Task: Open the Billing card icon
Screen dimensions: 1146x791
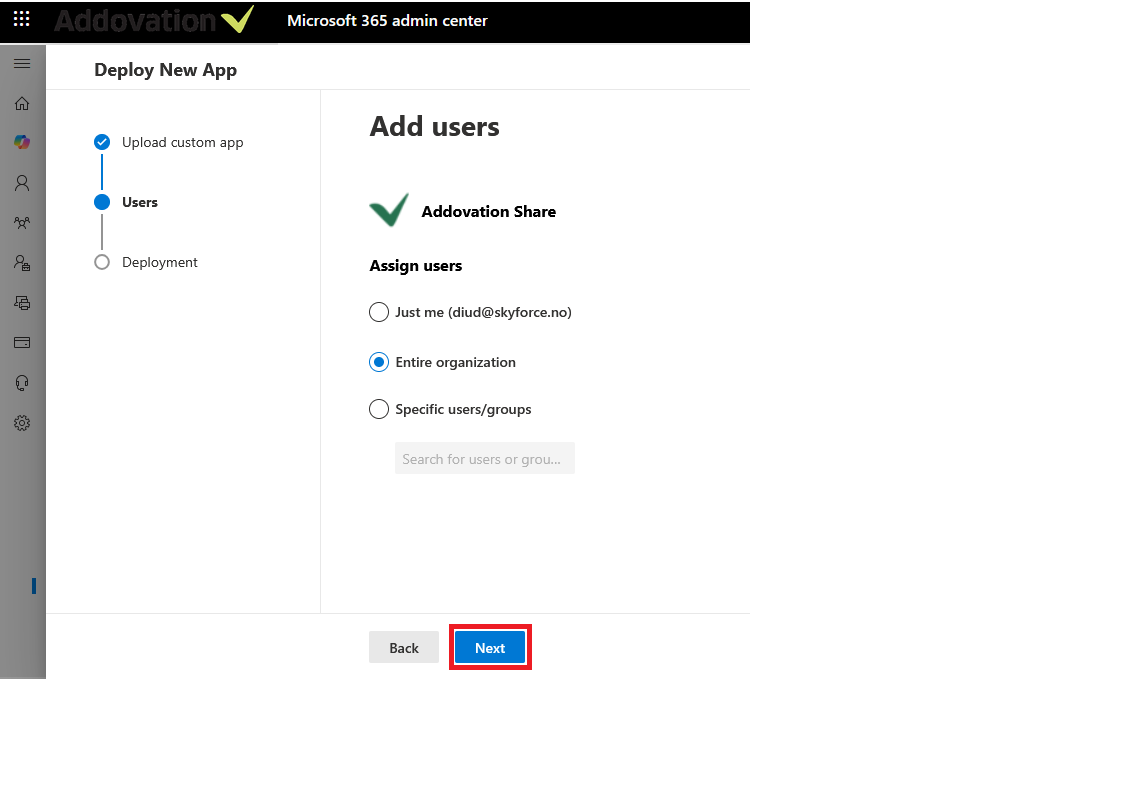Action: (22, 343)
